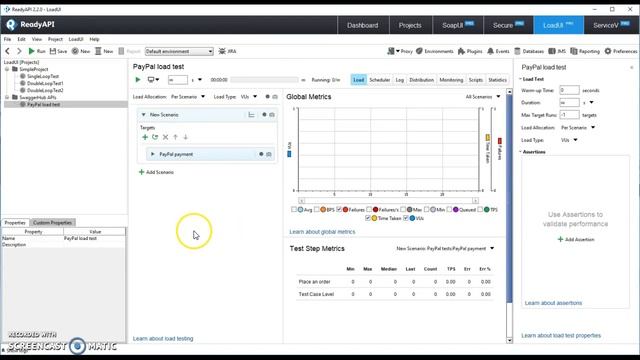
Task: Open the Project menu
Action: (x=55, y=39)
